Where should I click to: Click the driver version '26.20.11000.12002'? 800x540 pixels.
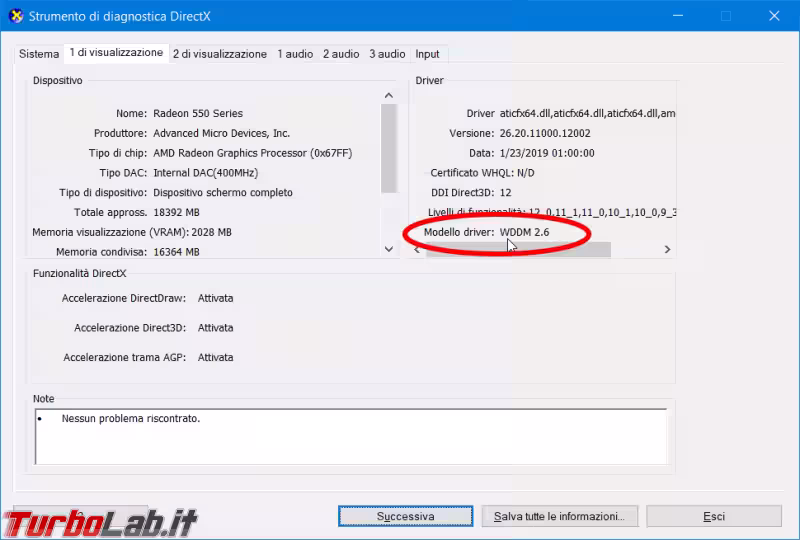[545, 133]
